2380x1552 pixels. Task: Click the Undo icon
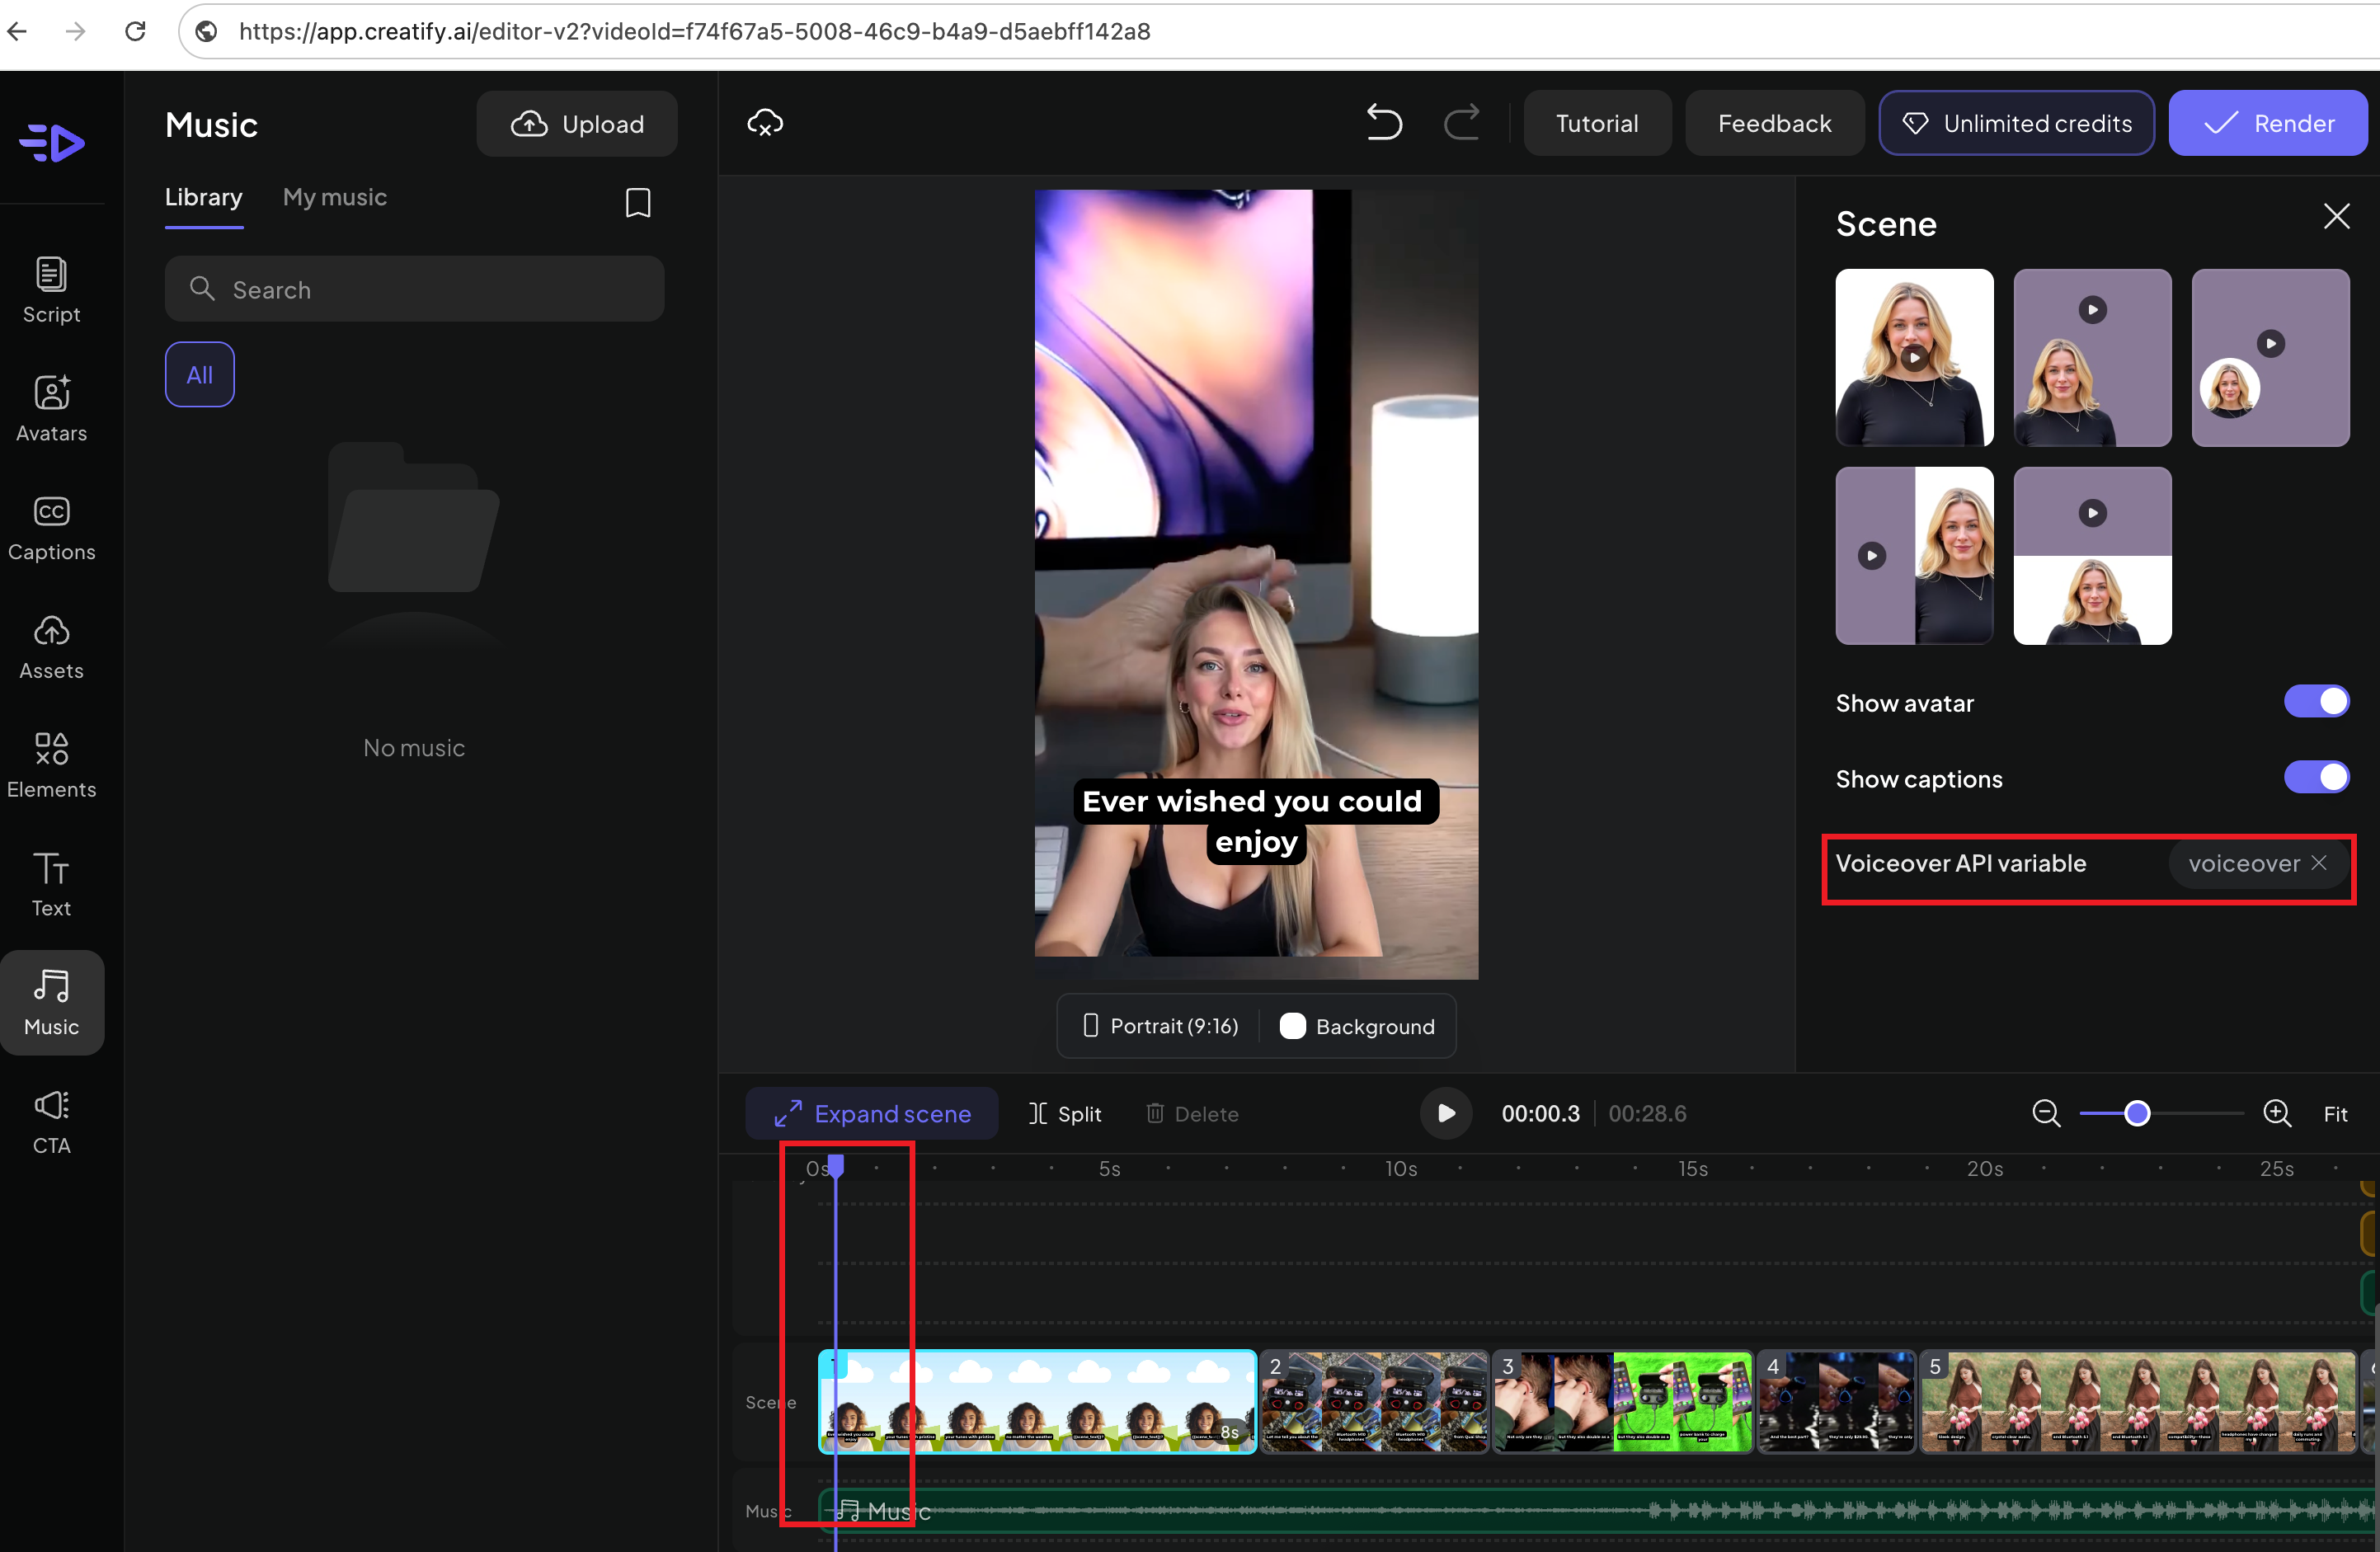[x=1384, y=122]
